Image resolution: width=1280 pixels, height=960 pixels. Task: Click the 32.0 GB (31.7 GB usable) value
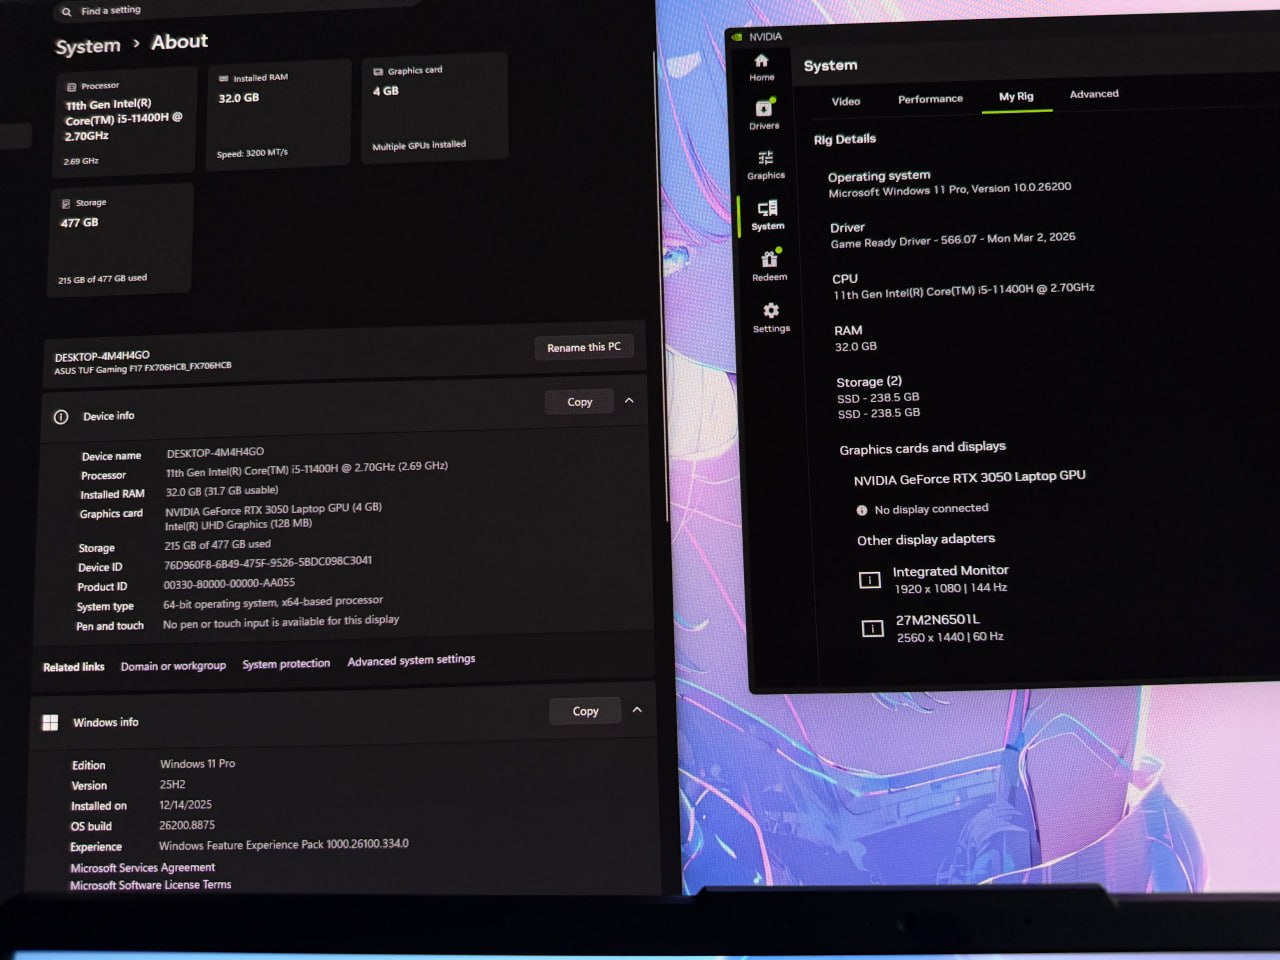[222, 491]
